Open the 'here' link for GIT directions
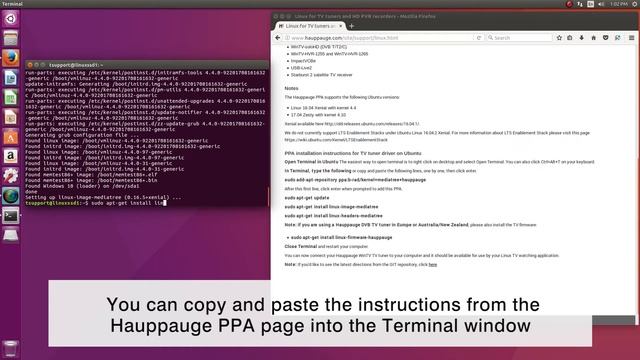 click(x=433, y=264)
